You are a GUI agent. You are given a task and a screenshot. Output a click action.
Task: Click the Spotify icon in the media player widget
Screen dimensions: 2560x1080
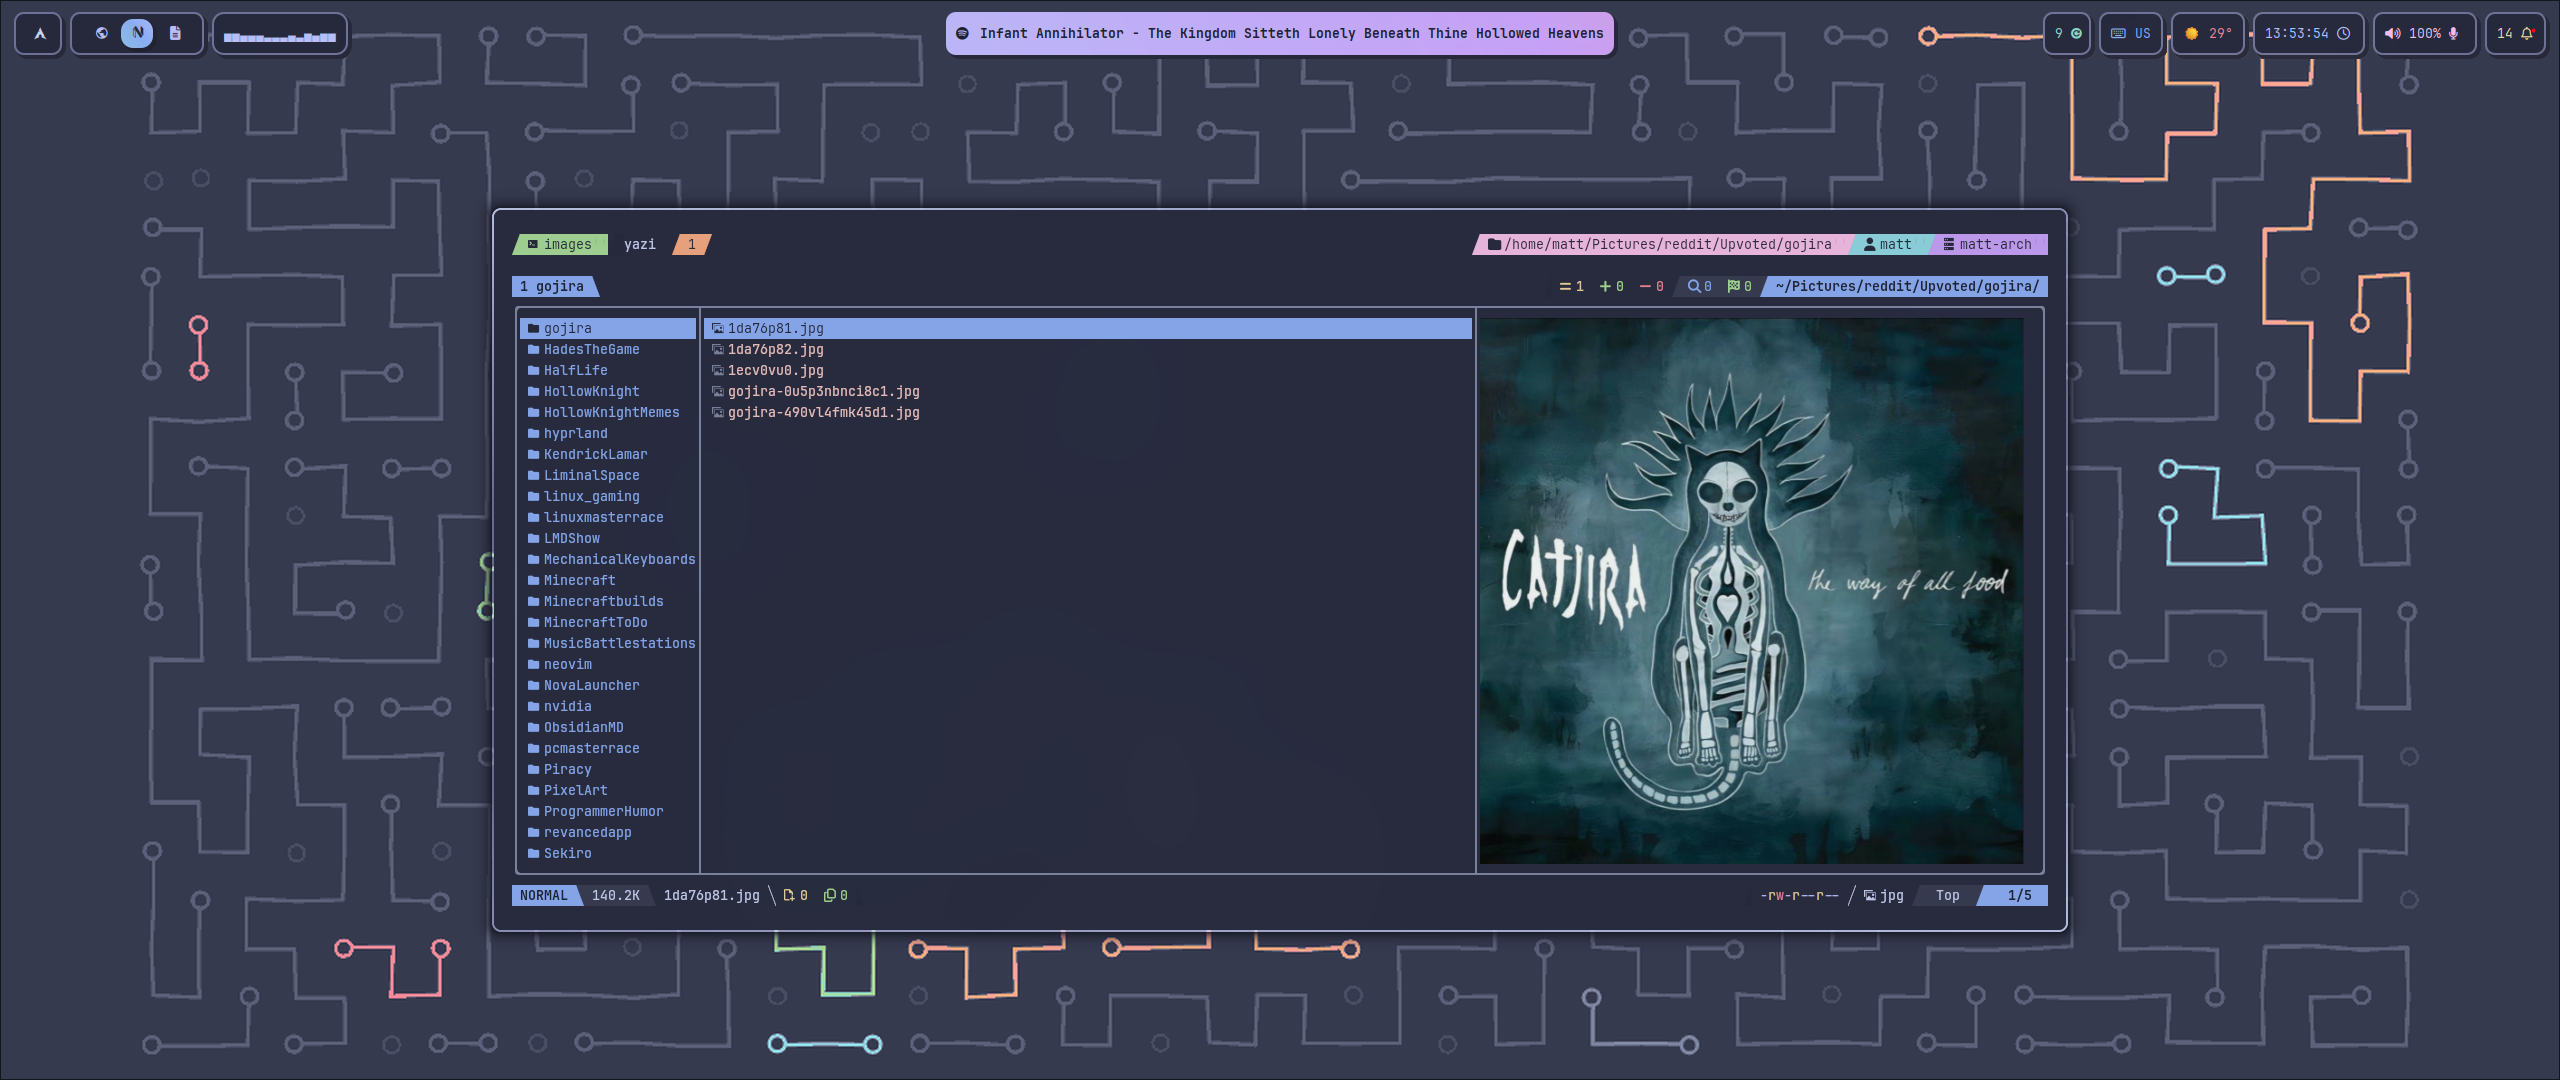pos(963,33)
